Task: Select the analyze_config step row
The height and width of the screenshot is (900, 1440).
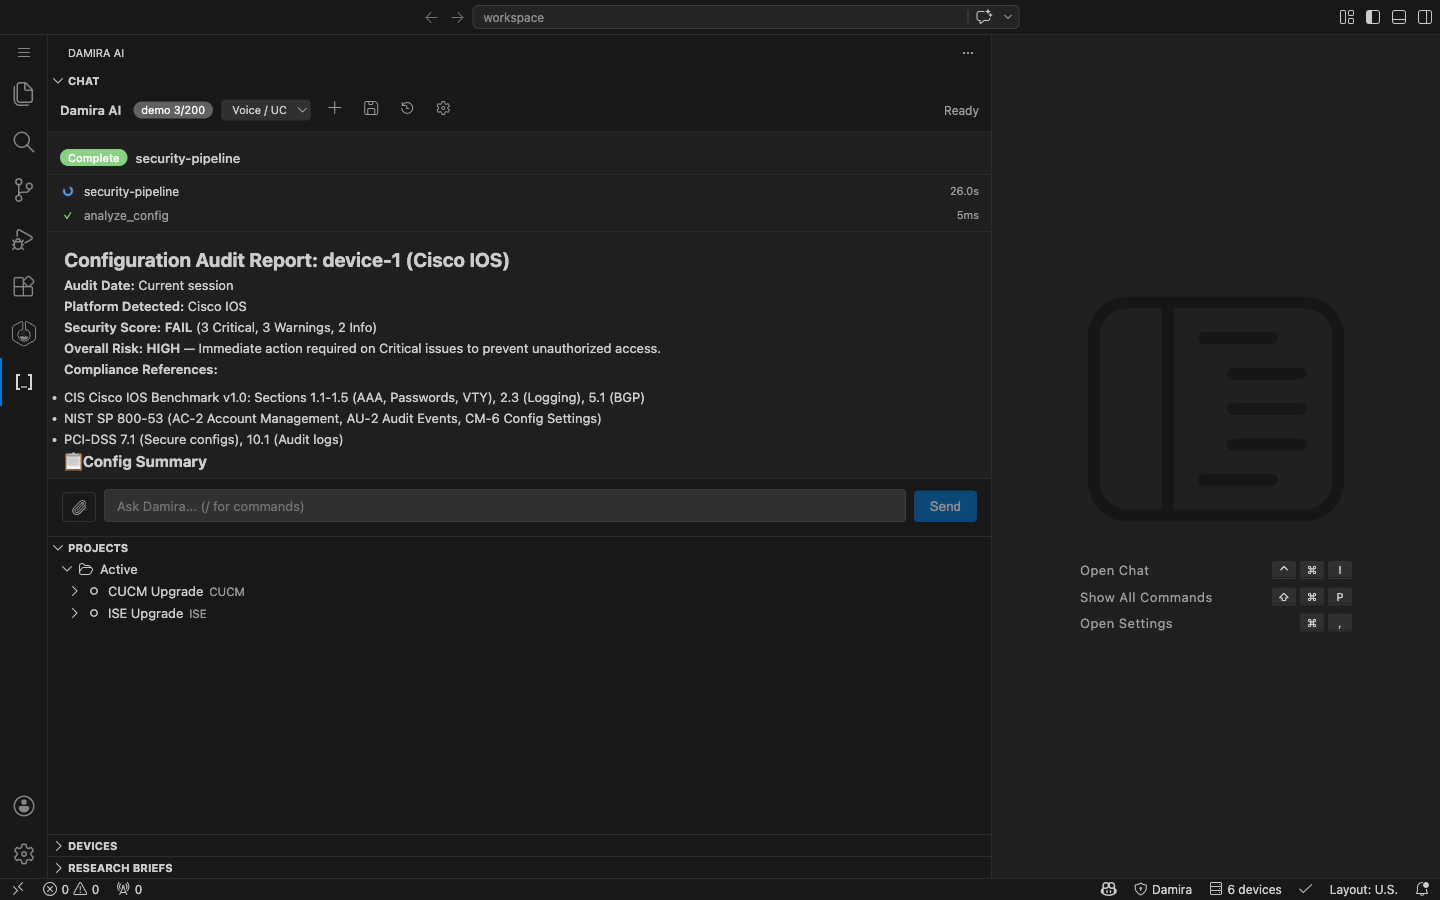Action: point(520,215)
